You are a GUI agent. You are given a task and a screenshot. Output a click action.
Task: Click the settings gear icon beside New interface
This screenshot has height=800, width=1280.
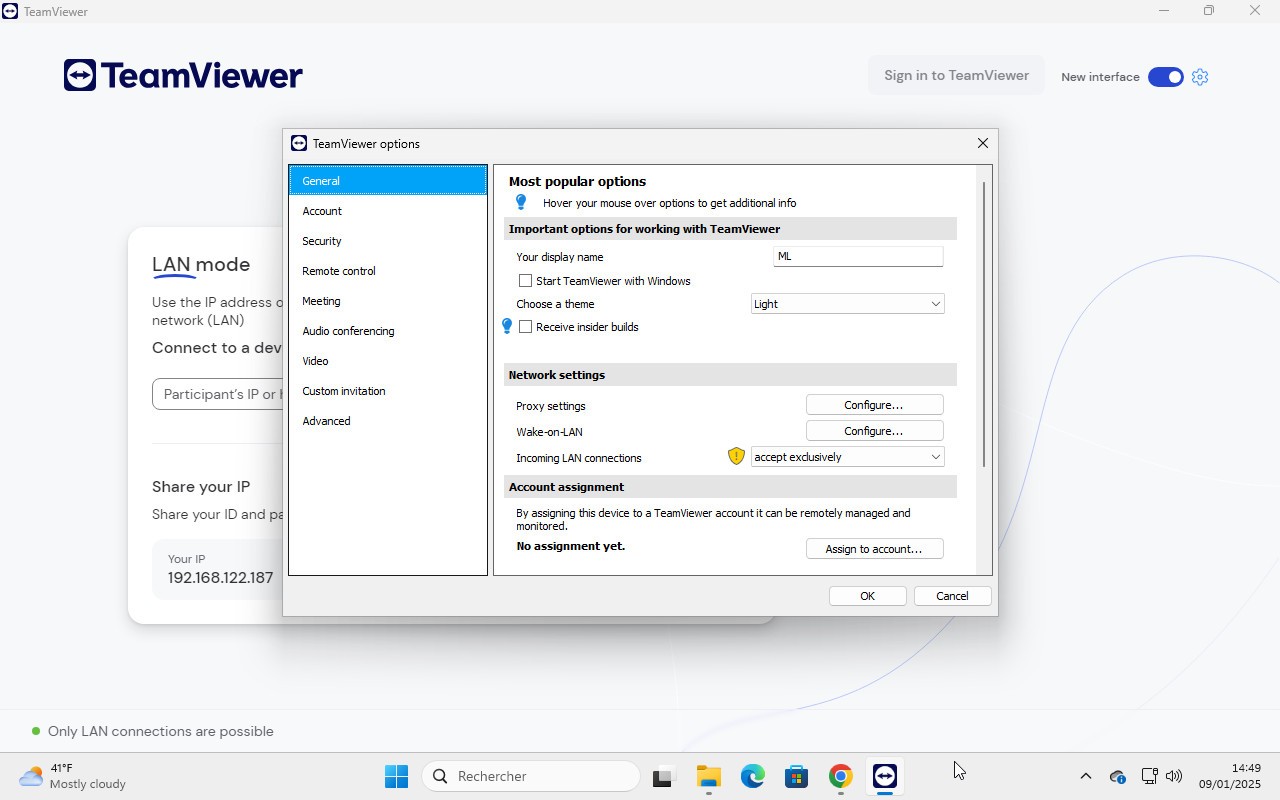(1200, 77)
